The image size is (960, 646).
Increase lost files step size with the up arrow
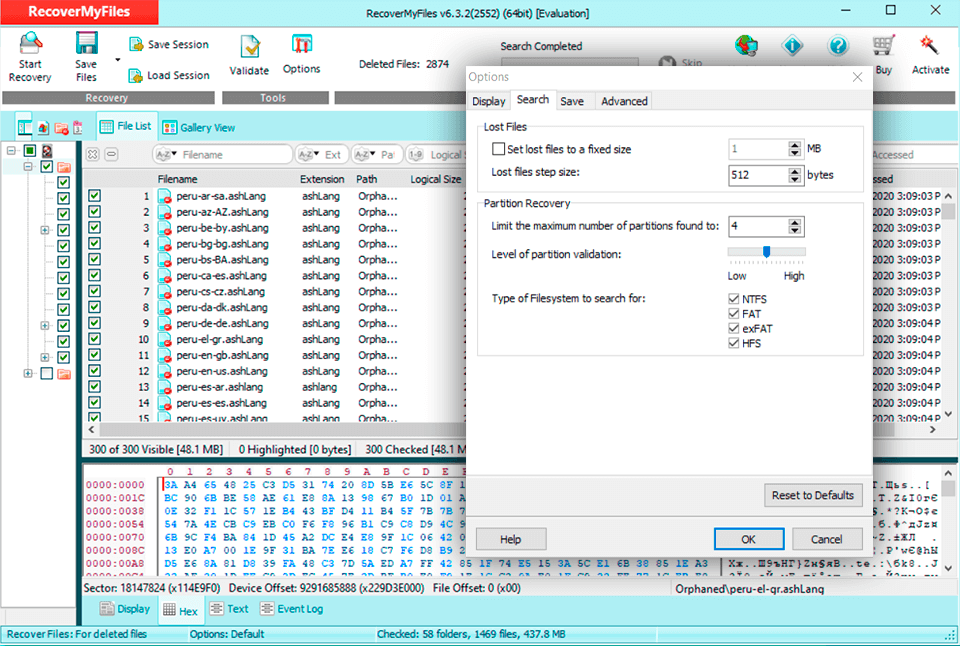(795, 171)
